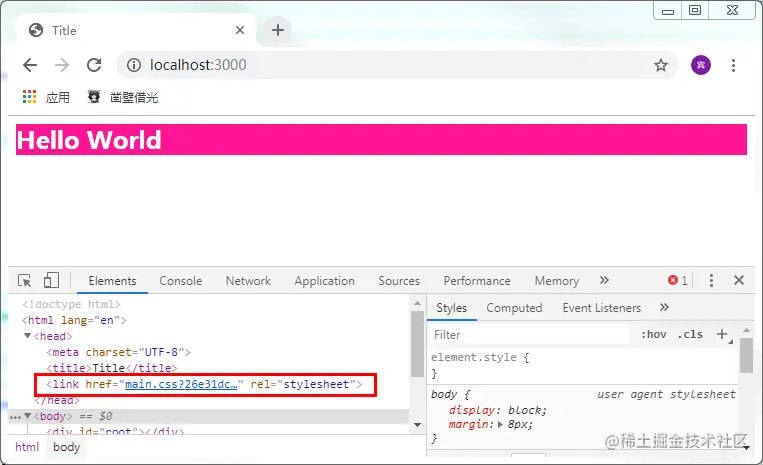View site information icon in address bar

point(134,65)
